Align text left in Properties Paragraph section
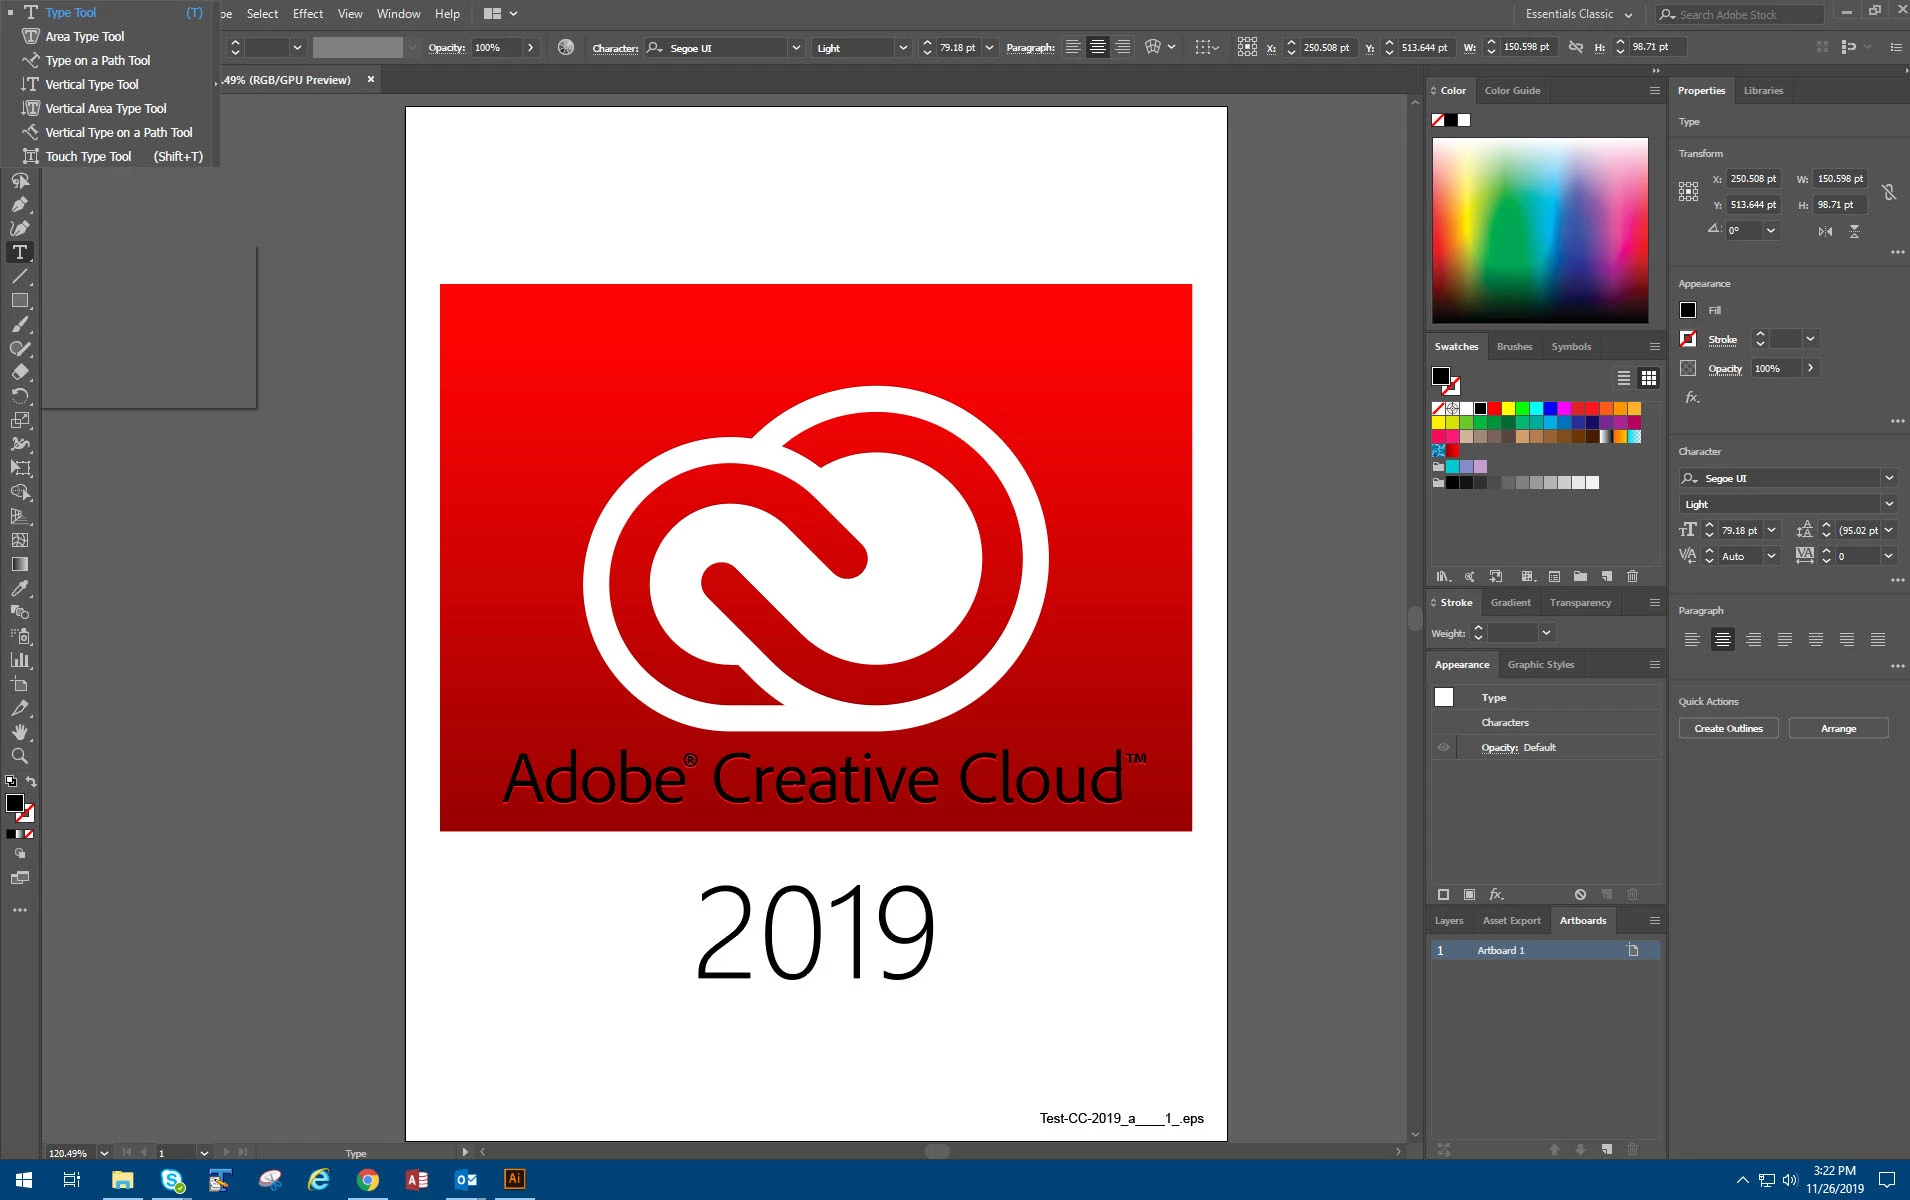 tap(1692, 640)
